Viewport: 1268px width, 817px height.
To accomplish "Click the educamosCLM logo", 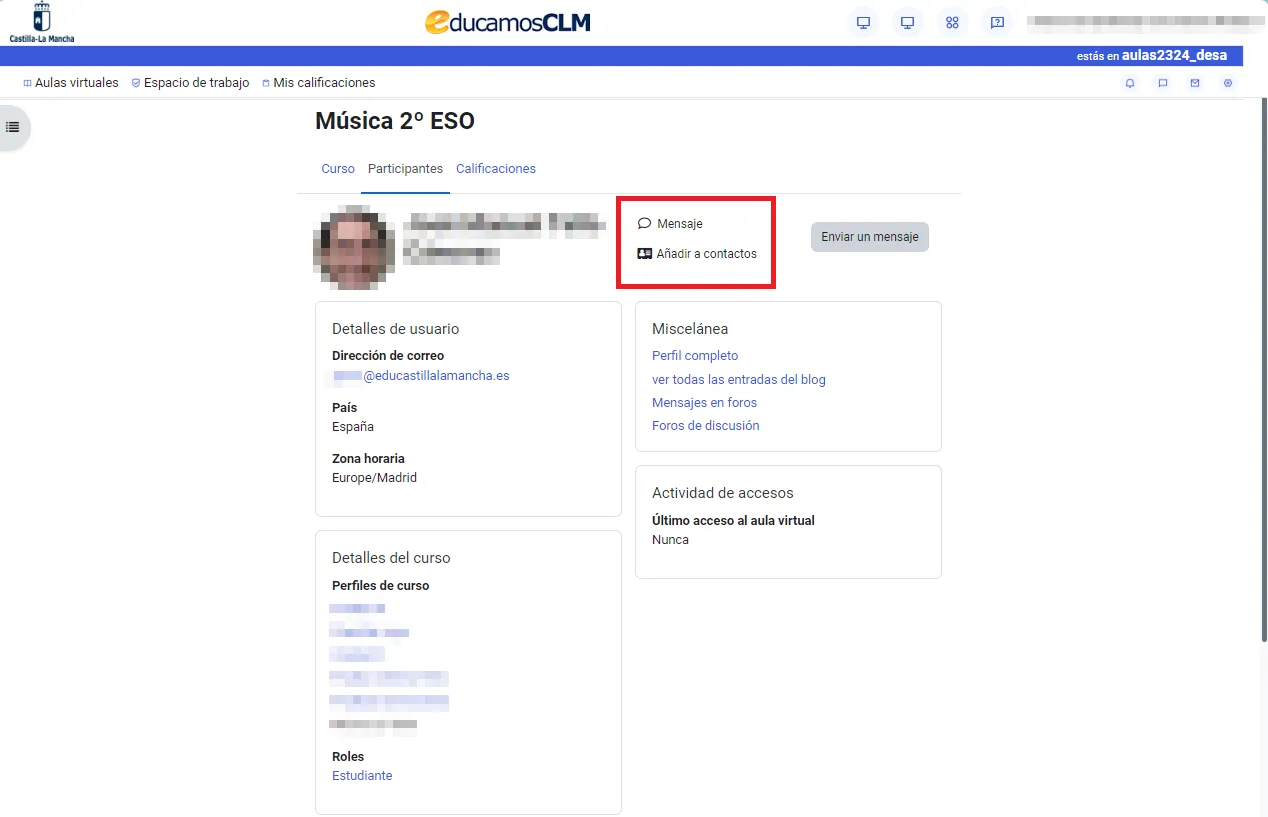I will [x=507, y=22].
